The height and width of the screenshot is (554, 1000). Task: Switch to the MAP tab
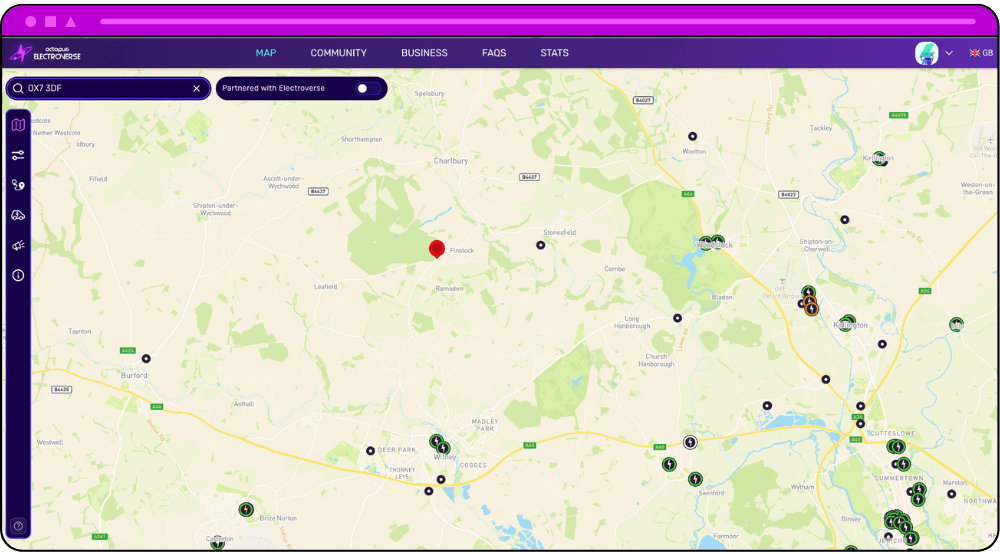(266, 53)
